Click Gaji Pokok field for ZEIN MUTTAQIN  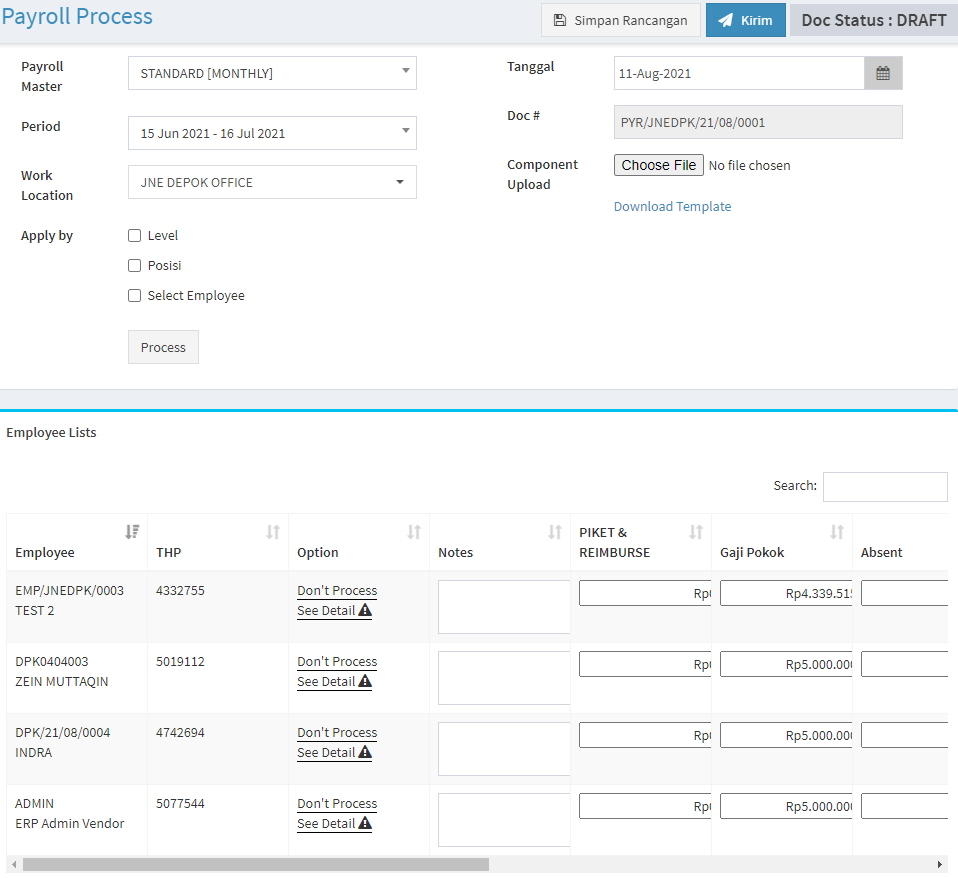tap(786, 664)
